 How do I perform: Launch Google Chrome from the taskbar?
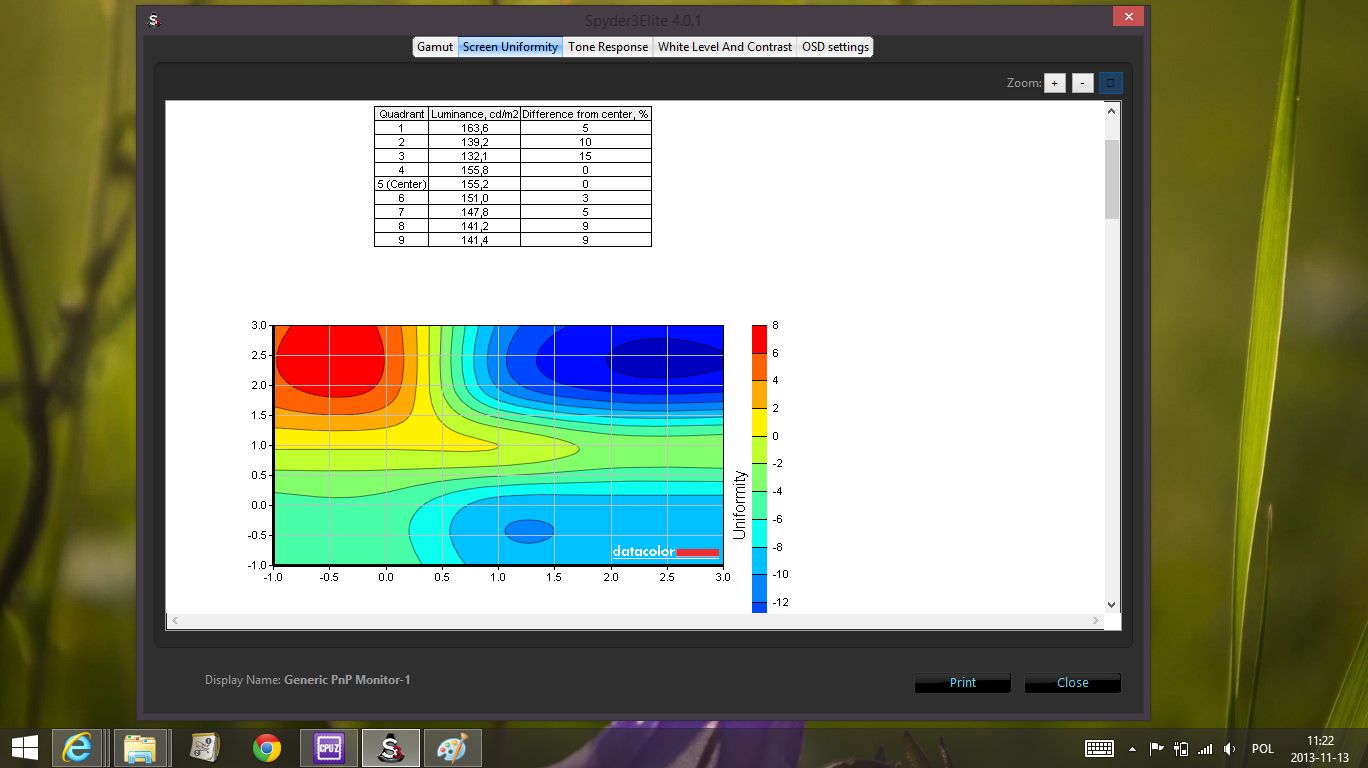(267, 748)
